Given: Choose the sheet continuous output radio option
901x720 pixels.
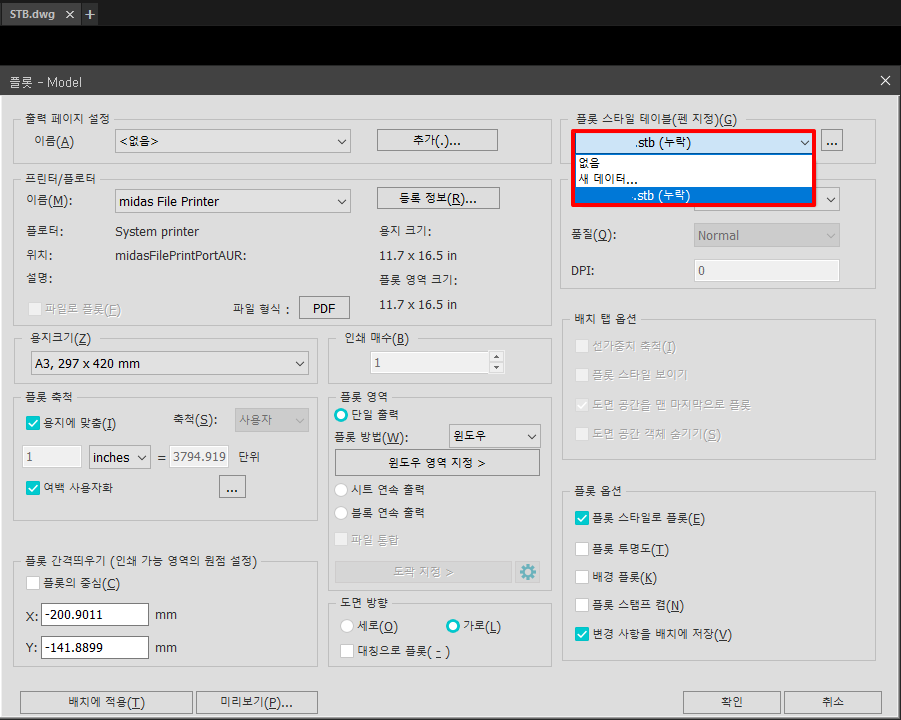Looking at the screenshot, I should (341, 489).
